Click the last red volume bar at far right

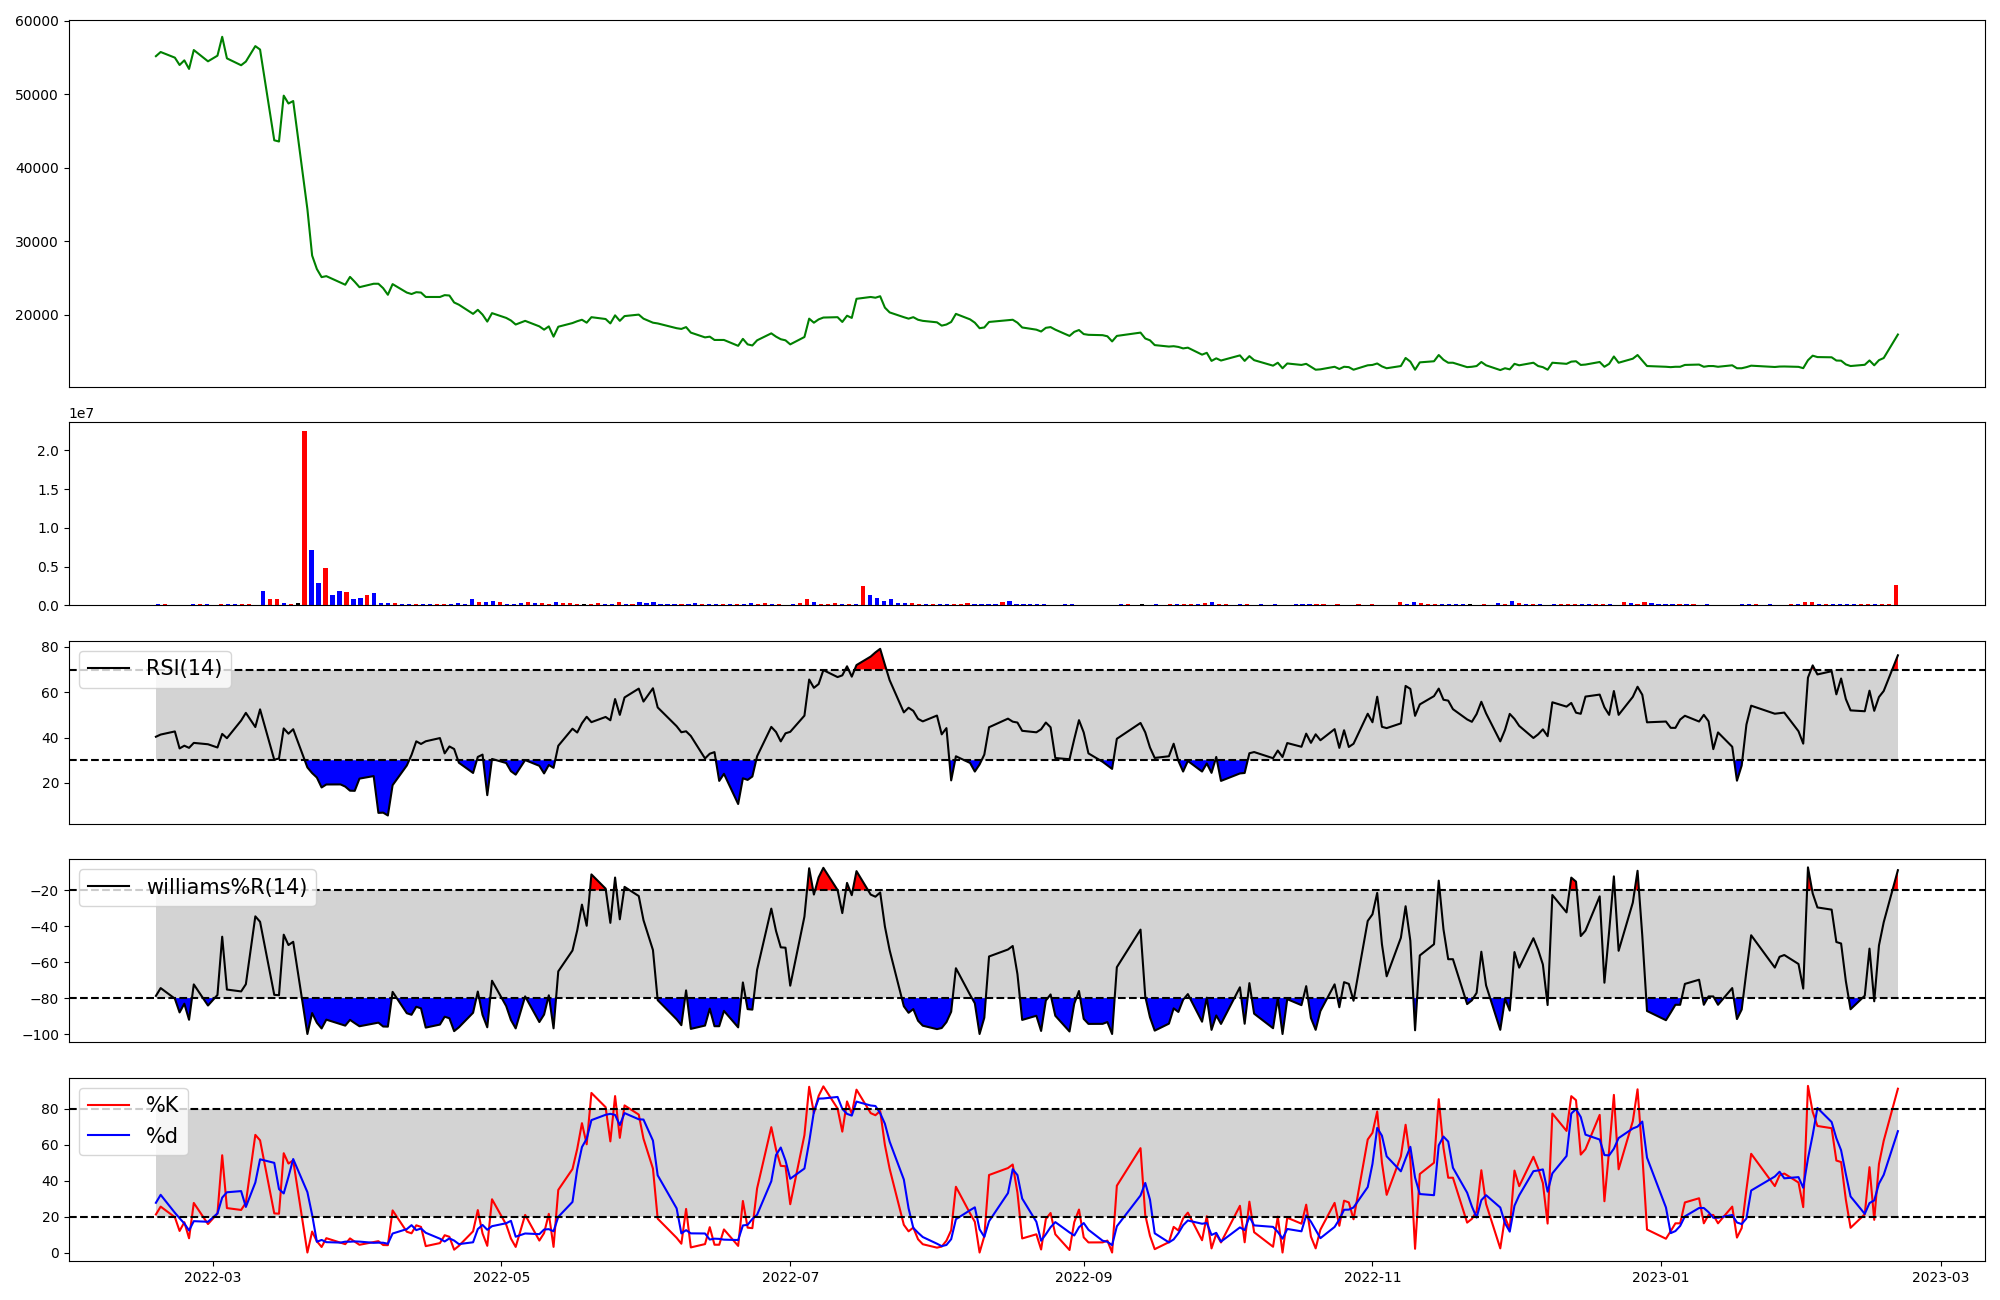click(x=1895, y=595)
